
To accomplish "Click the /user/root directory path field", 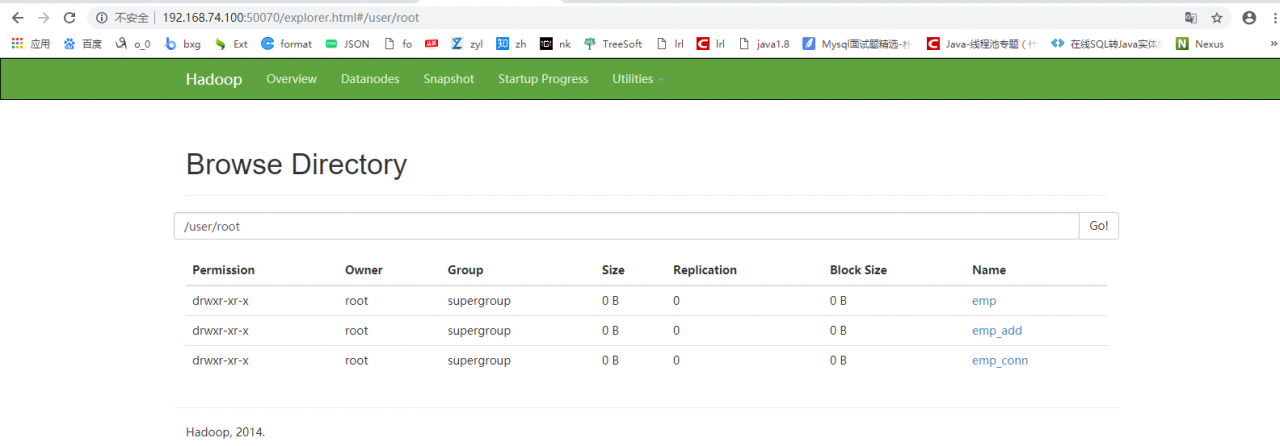I will (x=626, y=226).
